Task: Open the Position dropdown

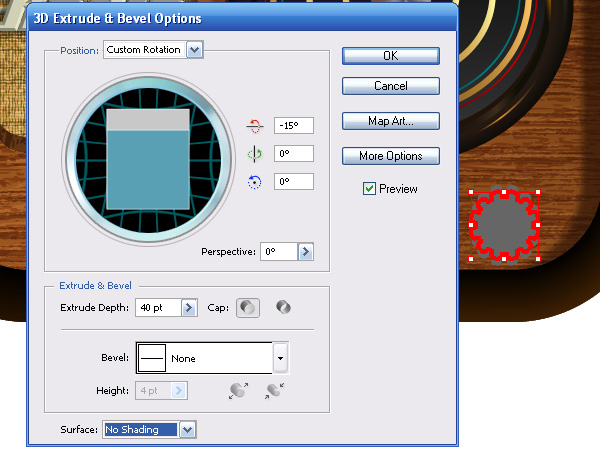Action: 195,50
